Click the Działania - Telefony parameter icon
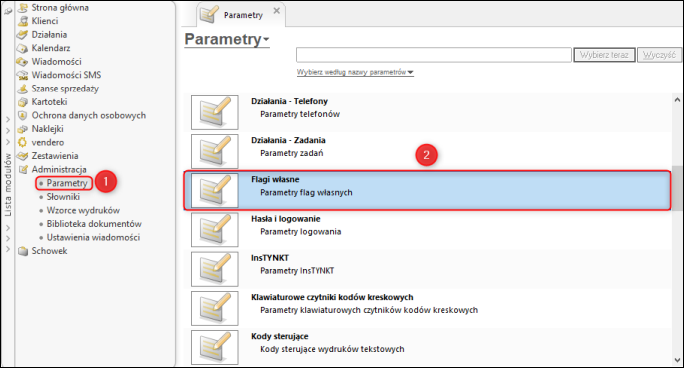Image resolution: width=684 pixels, height=368 pixels. pos(215,112)
